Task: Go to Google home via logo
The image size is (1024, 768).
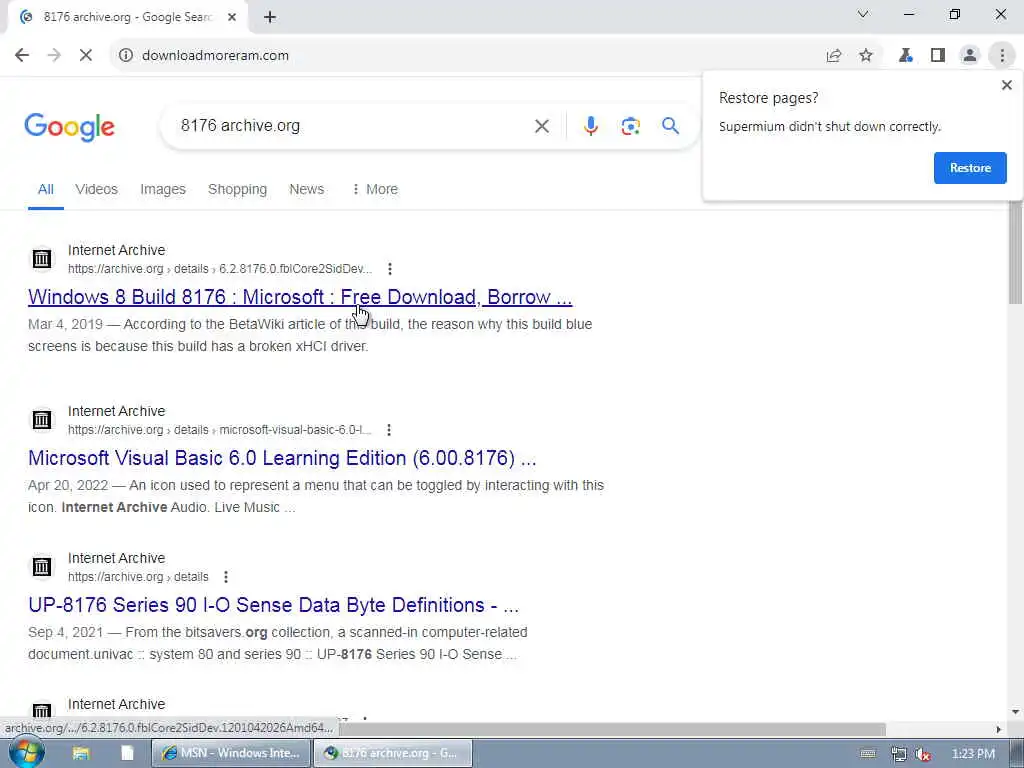Action: click(69, 127)
